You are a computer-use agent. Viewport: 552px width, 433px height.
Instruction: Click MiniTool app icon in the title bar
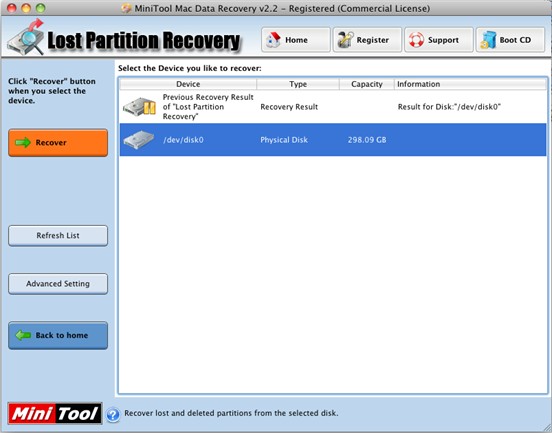(126, 8)
